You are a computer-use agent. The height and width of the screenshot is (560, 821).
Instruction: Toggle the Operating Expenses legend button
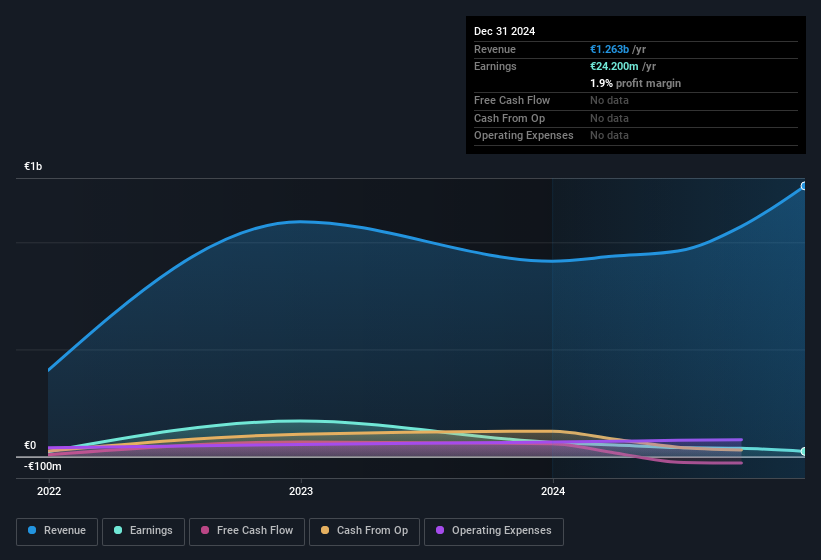(493, 531)
